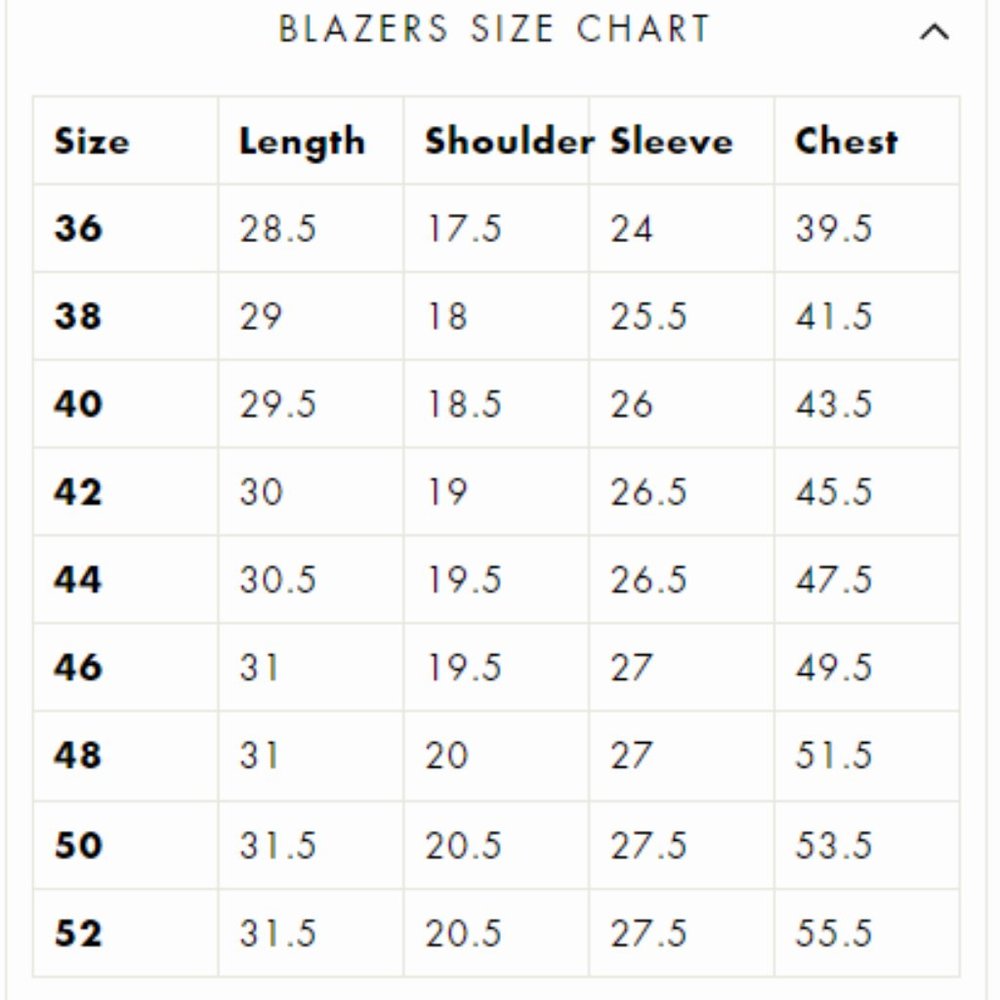
Task: Select size 38 row label
Action: [78, 317]
